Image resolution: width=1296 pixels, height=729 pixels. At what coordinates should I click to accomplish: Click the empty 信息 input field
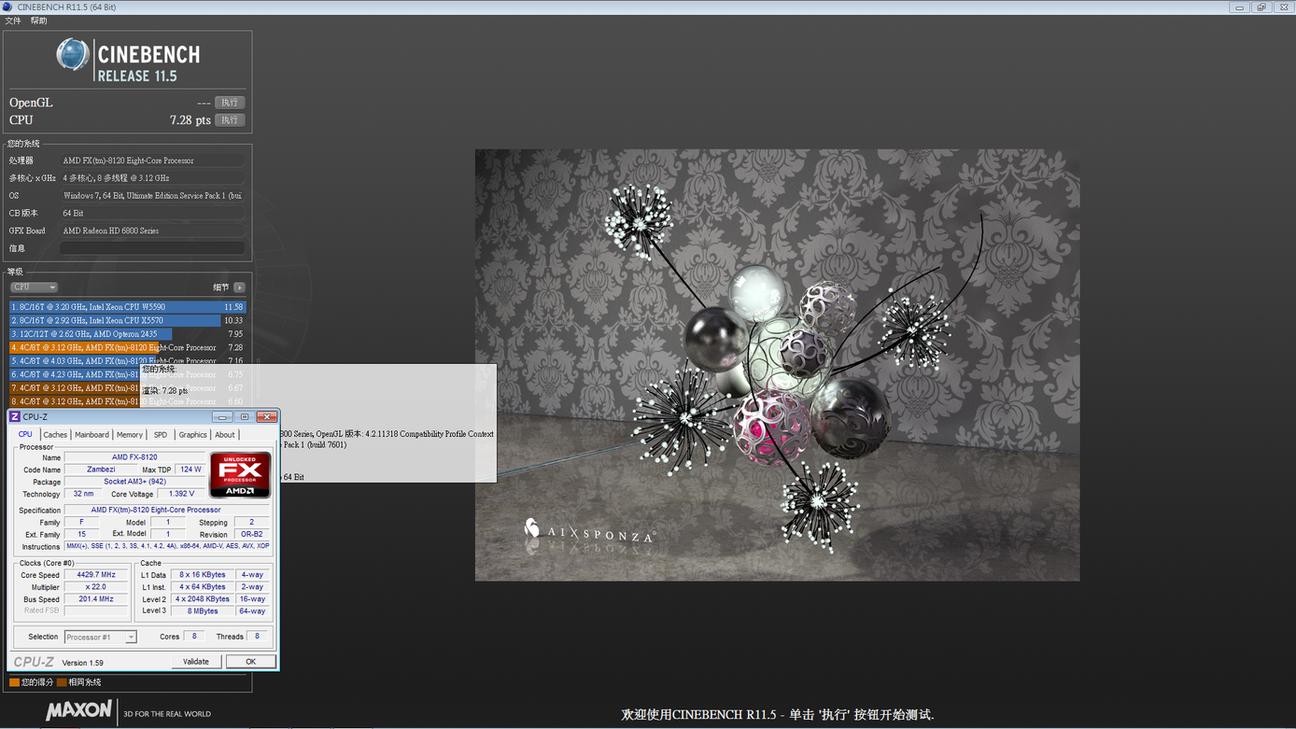(x=152, y=248)
